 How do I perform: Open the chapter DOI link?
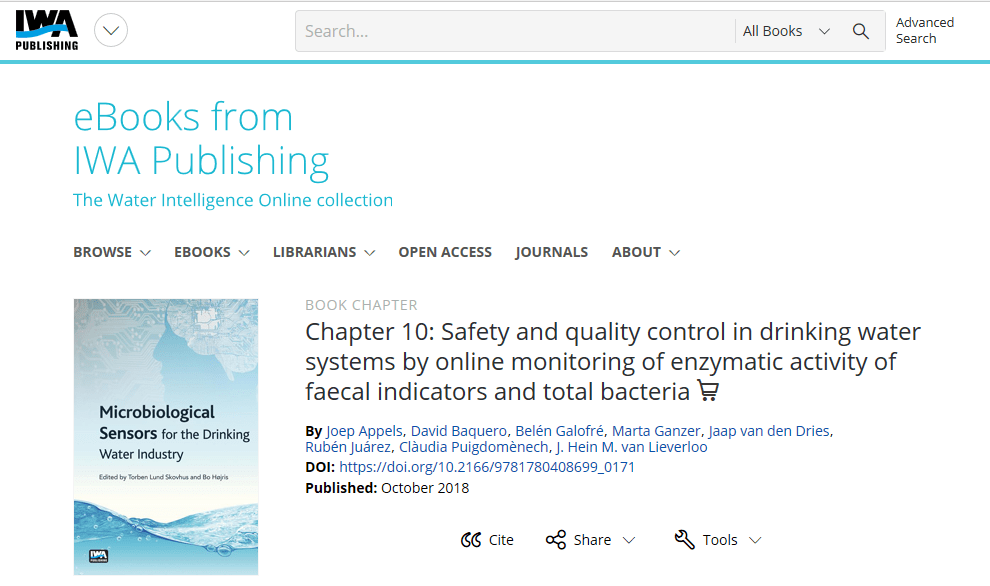[x=487, y=467]
